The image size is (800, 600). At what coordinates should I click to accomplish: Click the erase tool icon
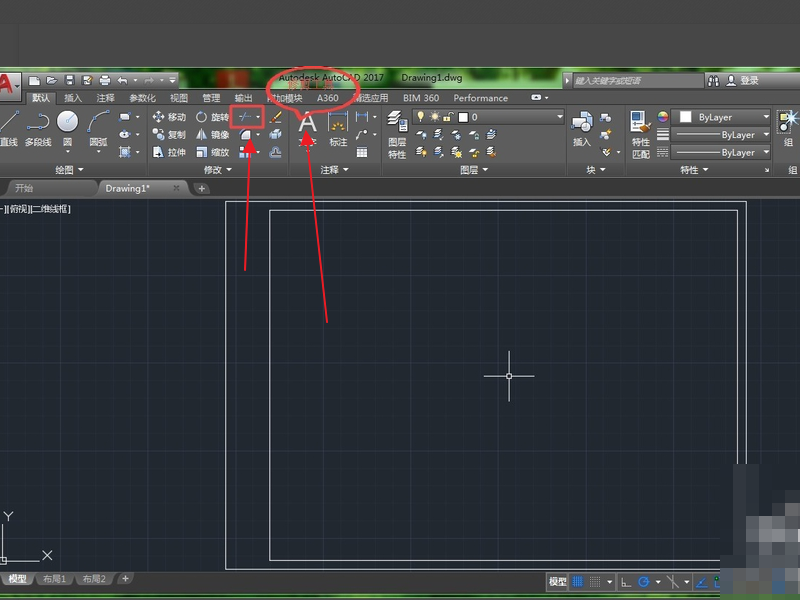(x=276, y=117)
